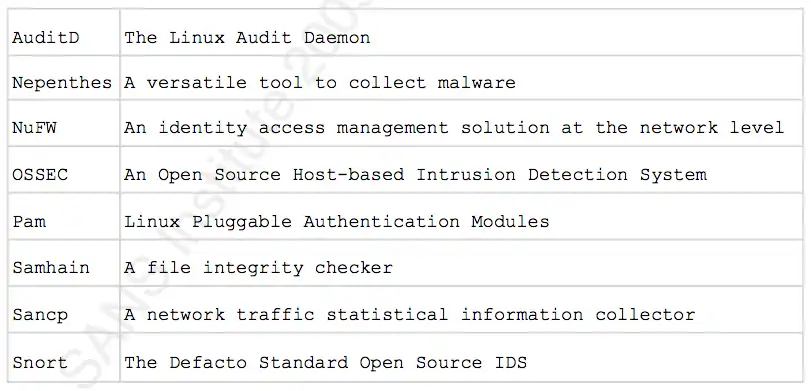Click the word 'System' in OSSEC description
The height and width of the screenshot is (391, 811).
point(673,175)
